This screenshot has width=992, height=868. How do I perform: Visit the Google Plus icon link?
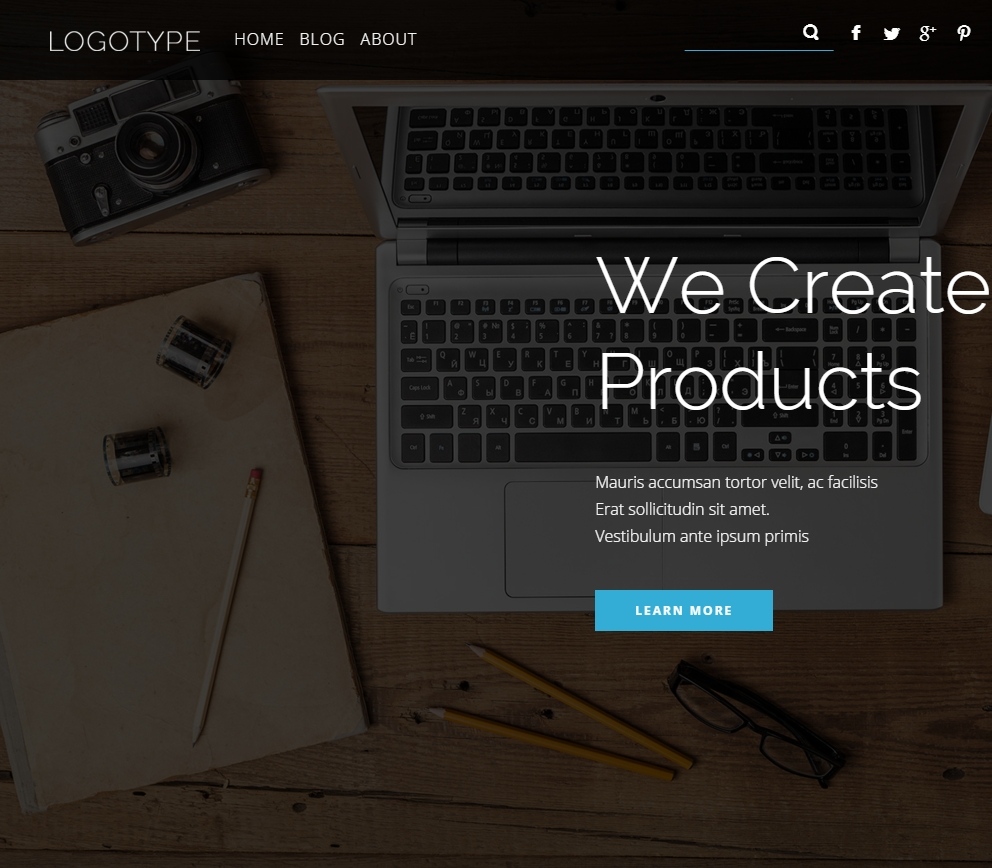pyautogui.click(x=927, y=34)
